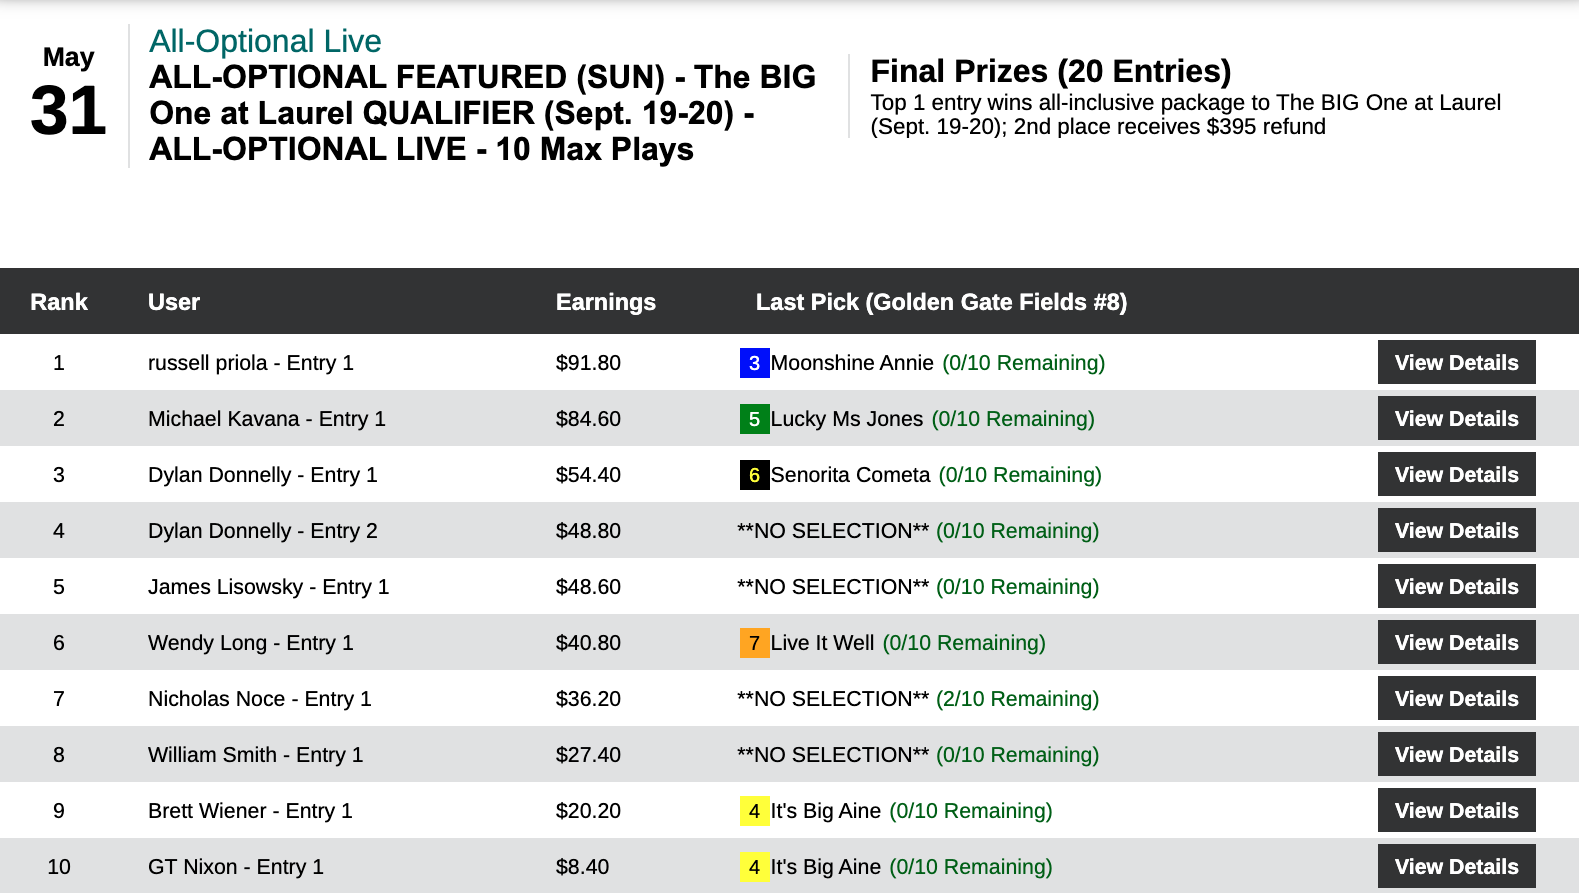1579x893 pixels.
Task: View details for Nicholas Noce entry
Action: pyautogui.click(x=1456, y=699)
